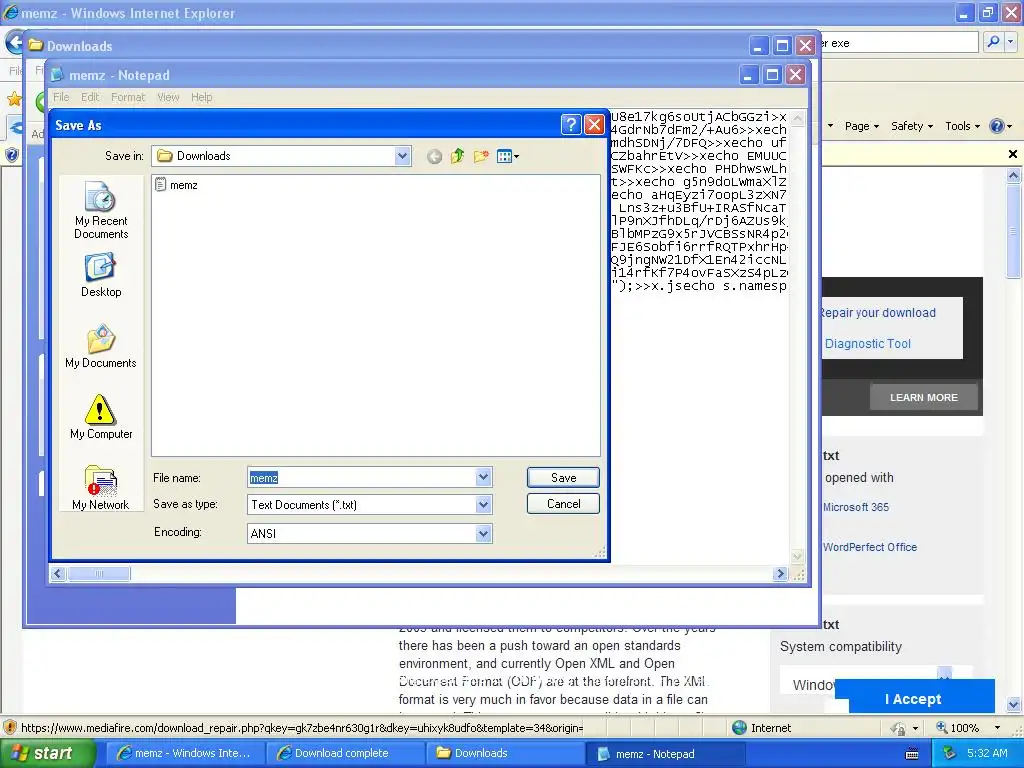The width and height of the screenshot is (1024, 768).
Task: Click the IE Help question mark icon
Action: click(996, 126)
